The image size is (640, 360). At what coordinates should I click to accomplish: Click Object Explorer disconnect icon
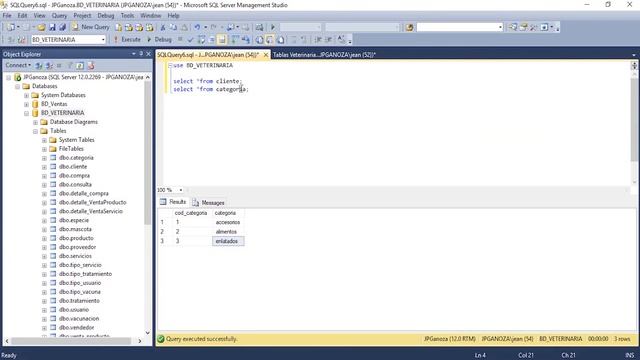(x=49, y=65)
